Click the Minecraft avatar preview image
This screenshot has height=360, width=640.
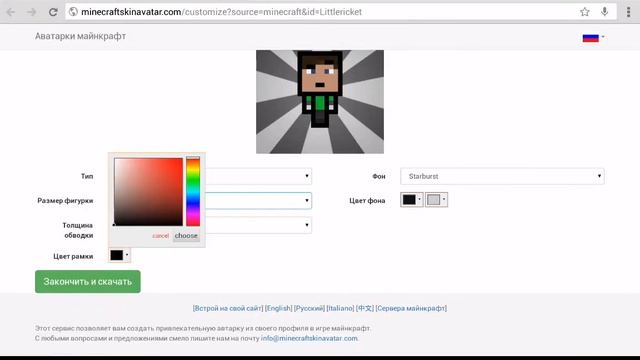pyautogui.click(x=320, y=102)
